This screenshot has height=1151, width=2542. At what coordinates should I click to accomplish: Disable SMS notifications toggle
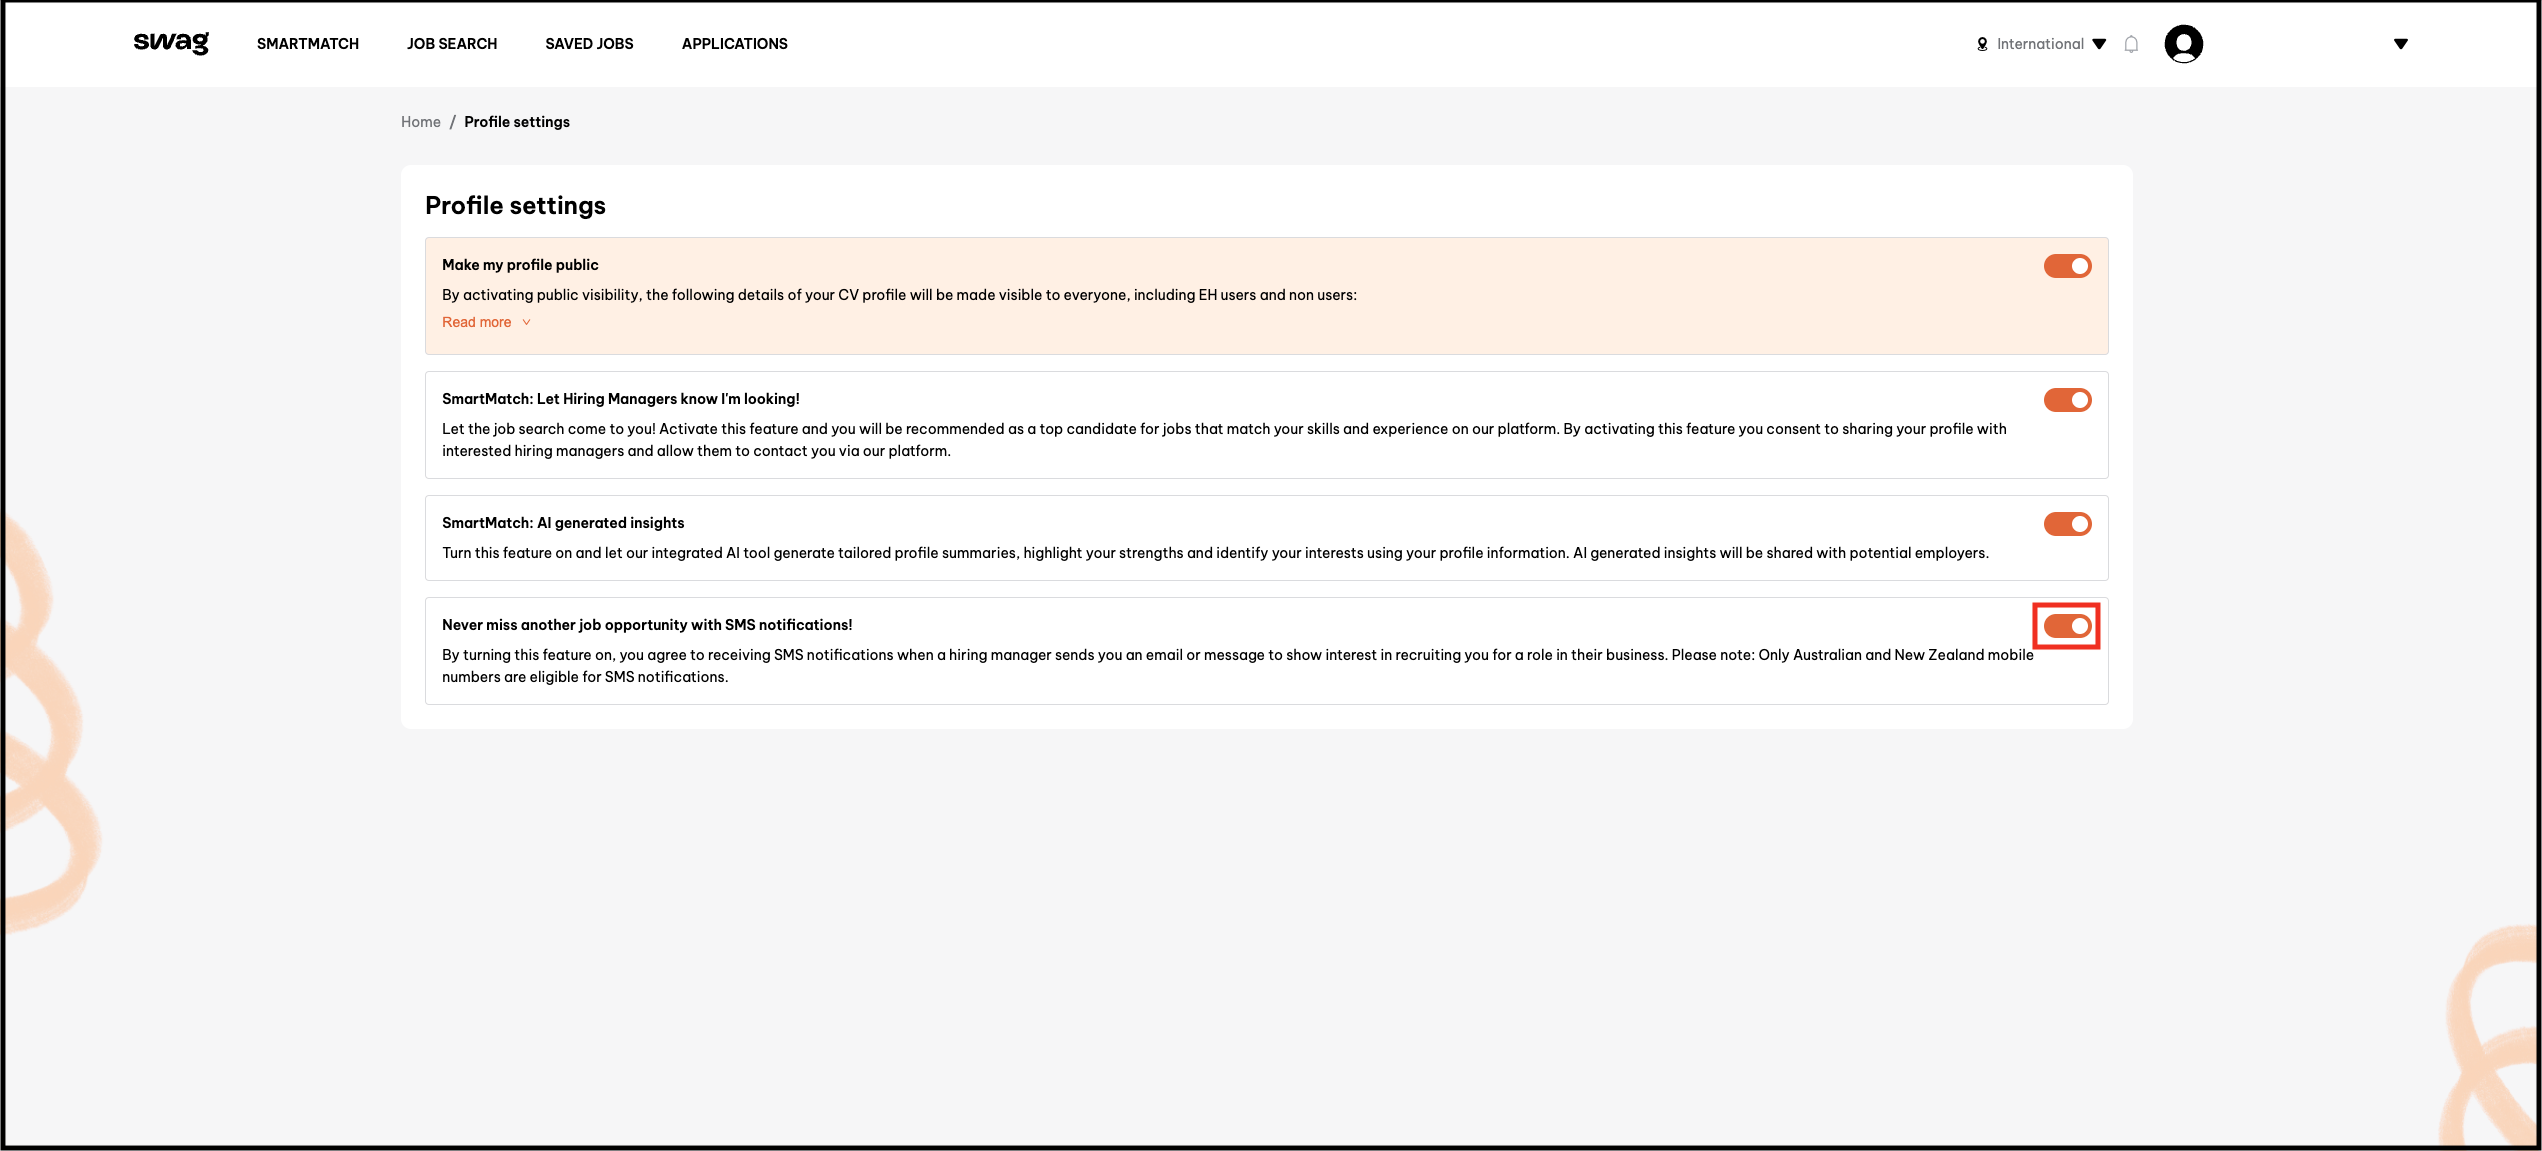[2067, 626]
